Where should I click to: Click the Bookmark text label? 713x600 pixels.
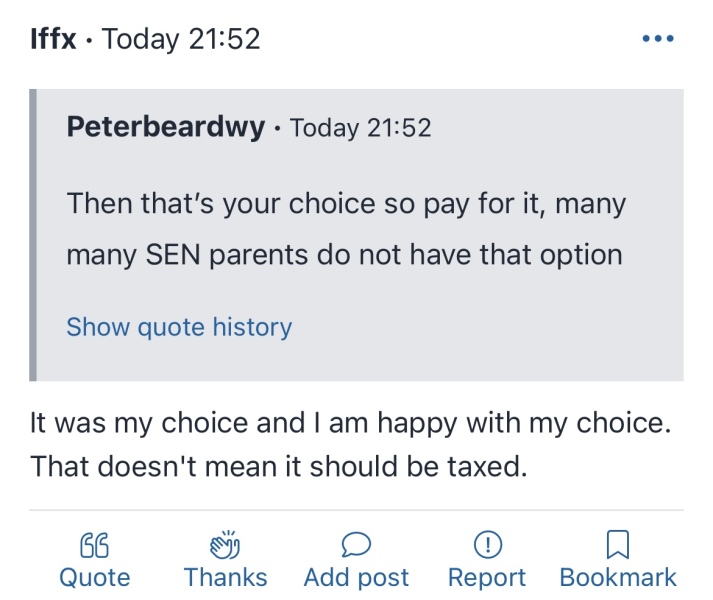pos(618,577)
